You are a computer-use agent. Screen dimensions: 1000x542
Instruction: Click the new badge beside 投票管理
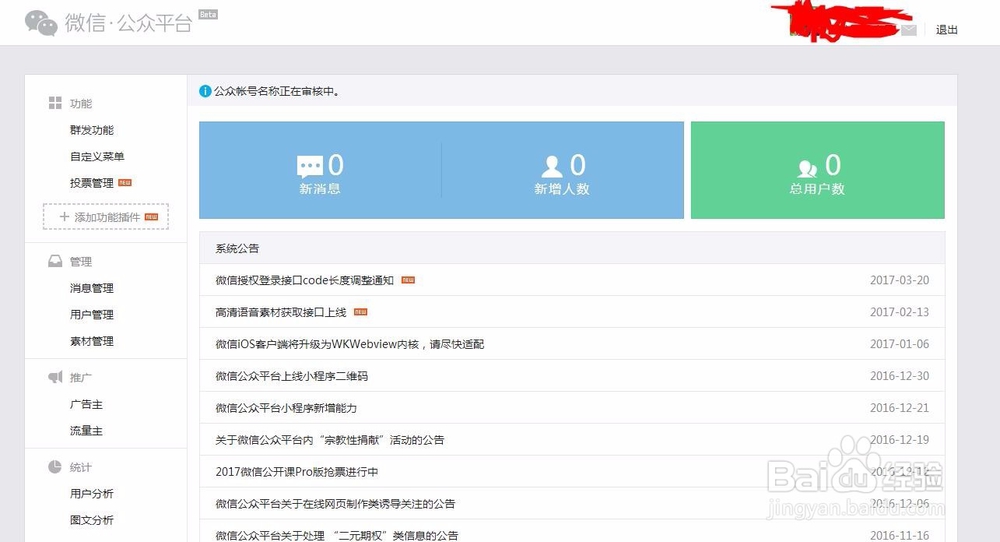click(x=125, y=182)
